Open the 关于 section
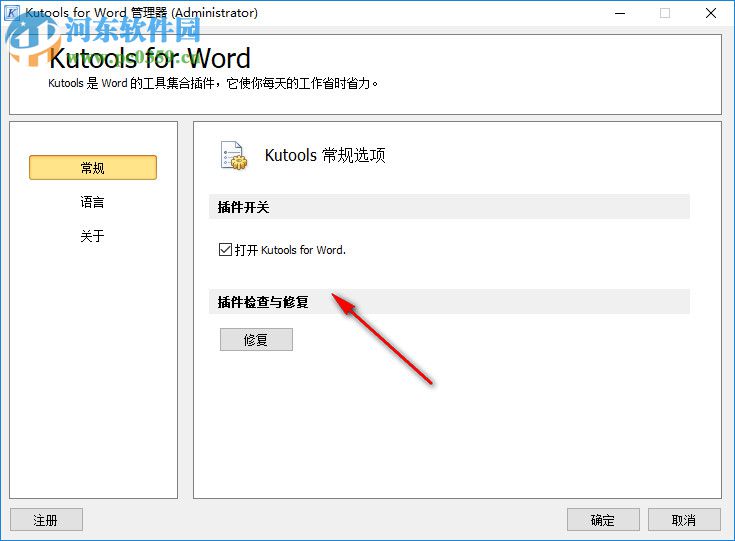The image size is (735, 541). click(92, 236)
